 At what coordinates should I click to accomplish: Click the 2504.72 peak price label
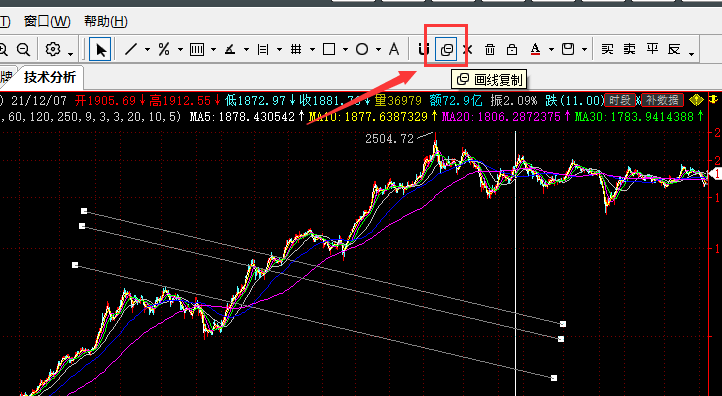[x=390, y=139]
